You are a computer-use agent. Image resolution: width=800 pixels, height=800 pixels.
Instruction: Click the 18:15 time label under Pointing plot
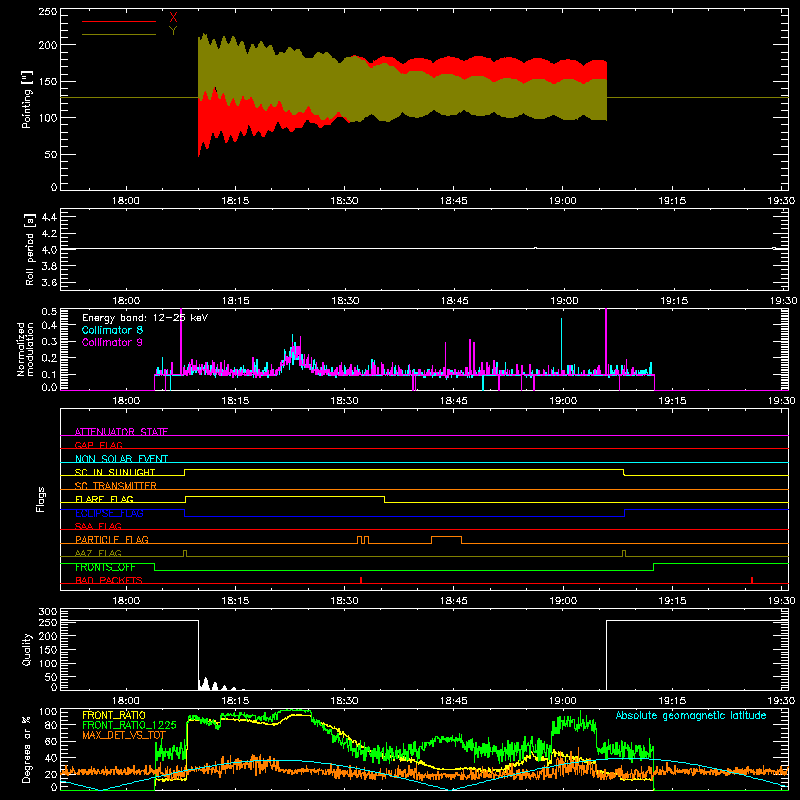[x=235, y=201]
